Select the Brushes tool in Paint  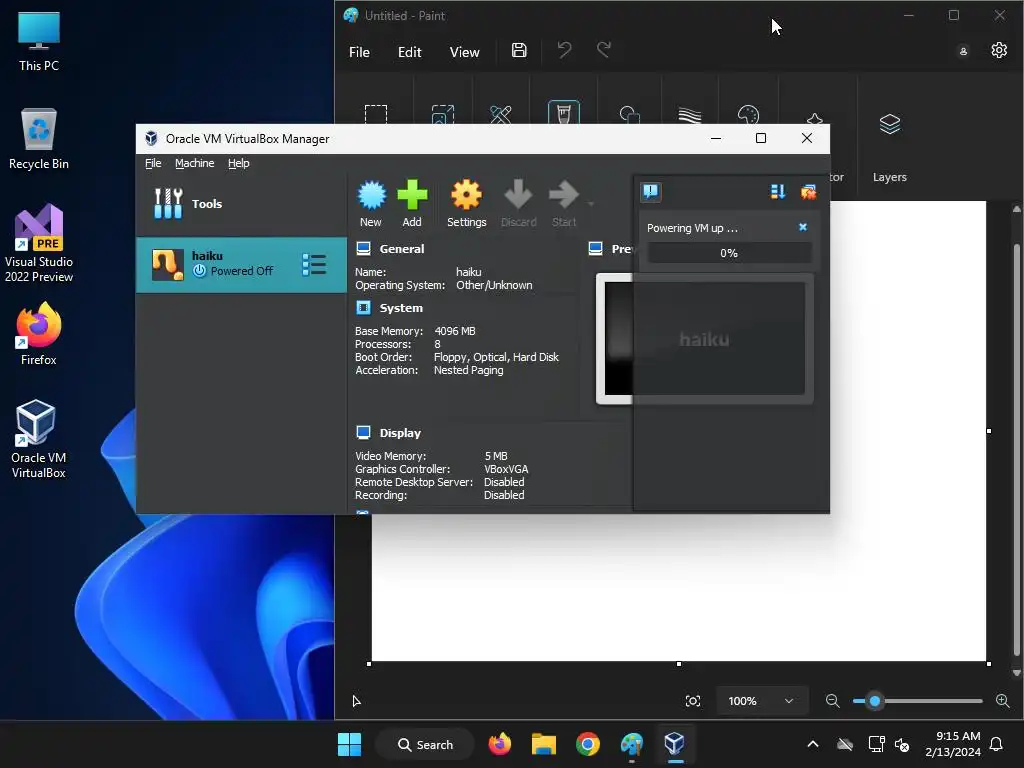564,112
